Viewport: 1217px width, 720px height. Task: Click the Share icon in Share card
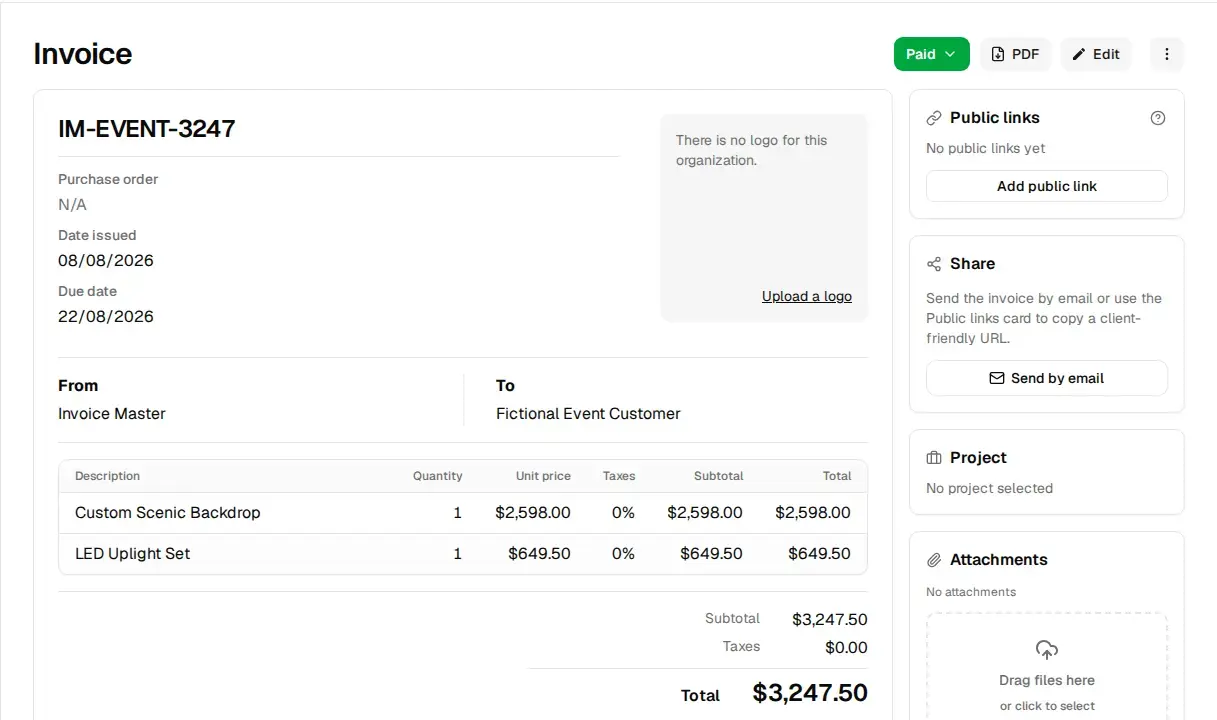click(934, 264)
